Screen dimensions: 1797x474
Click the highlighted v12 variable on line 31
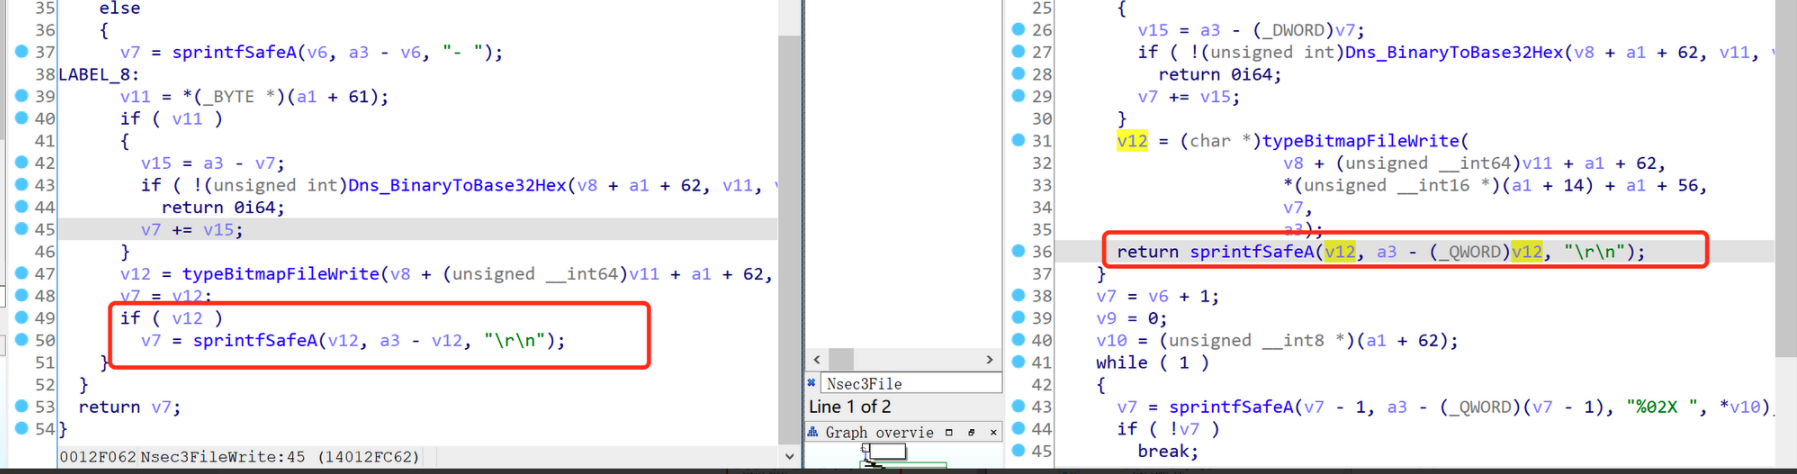(1132, 141)
